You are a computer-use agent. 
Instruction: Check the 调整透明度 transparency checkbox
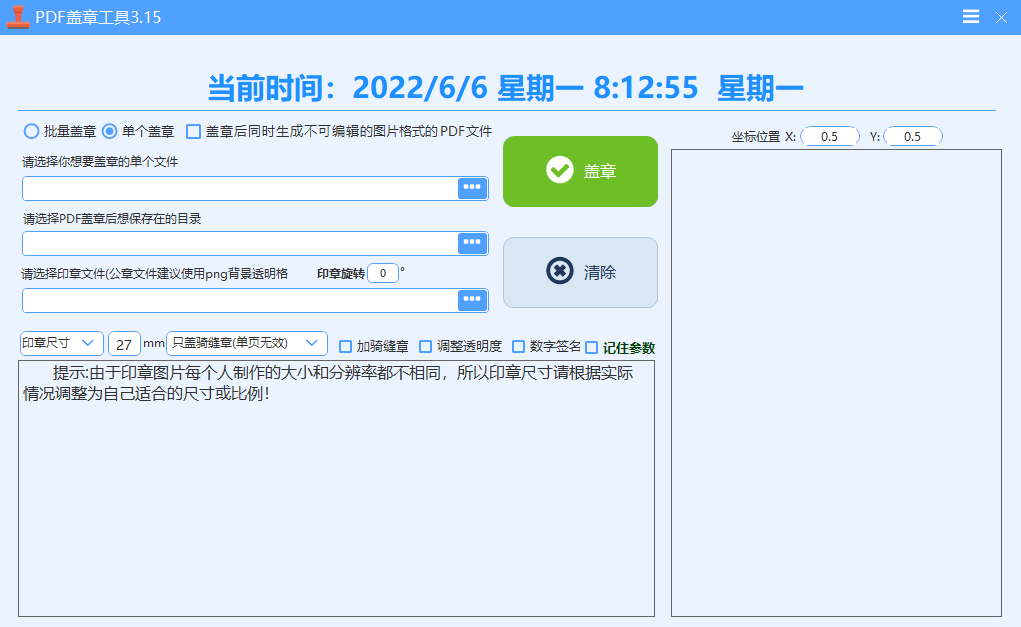427,346
